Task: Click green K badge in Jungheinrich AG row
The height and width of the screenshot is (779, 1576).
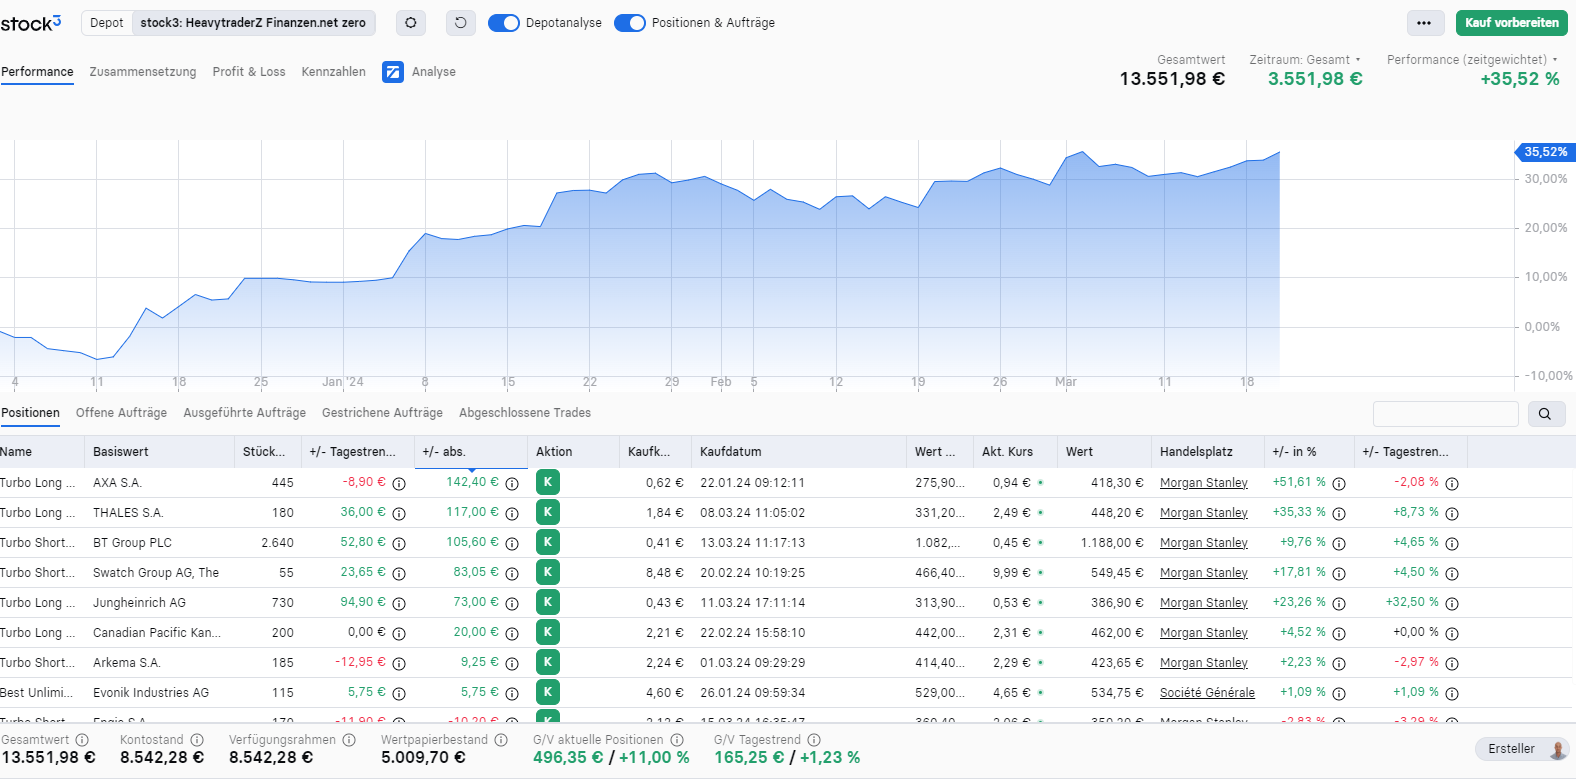Action: [548, 602]
